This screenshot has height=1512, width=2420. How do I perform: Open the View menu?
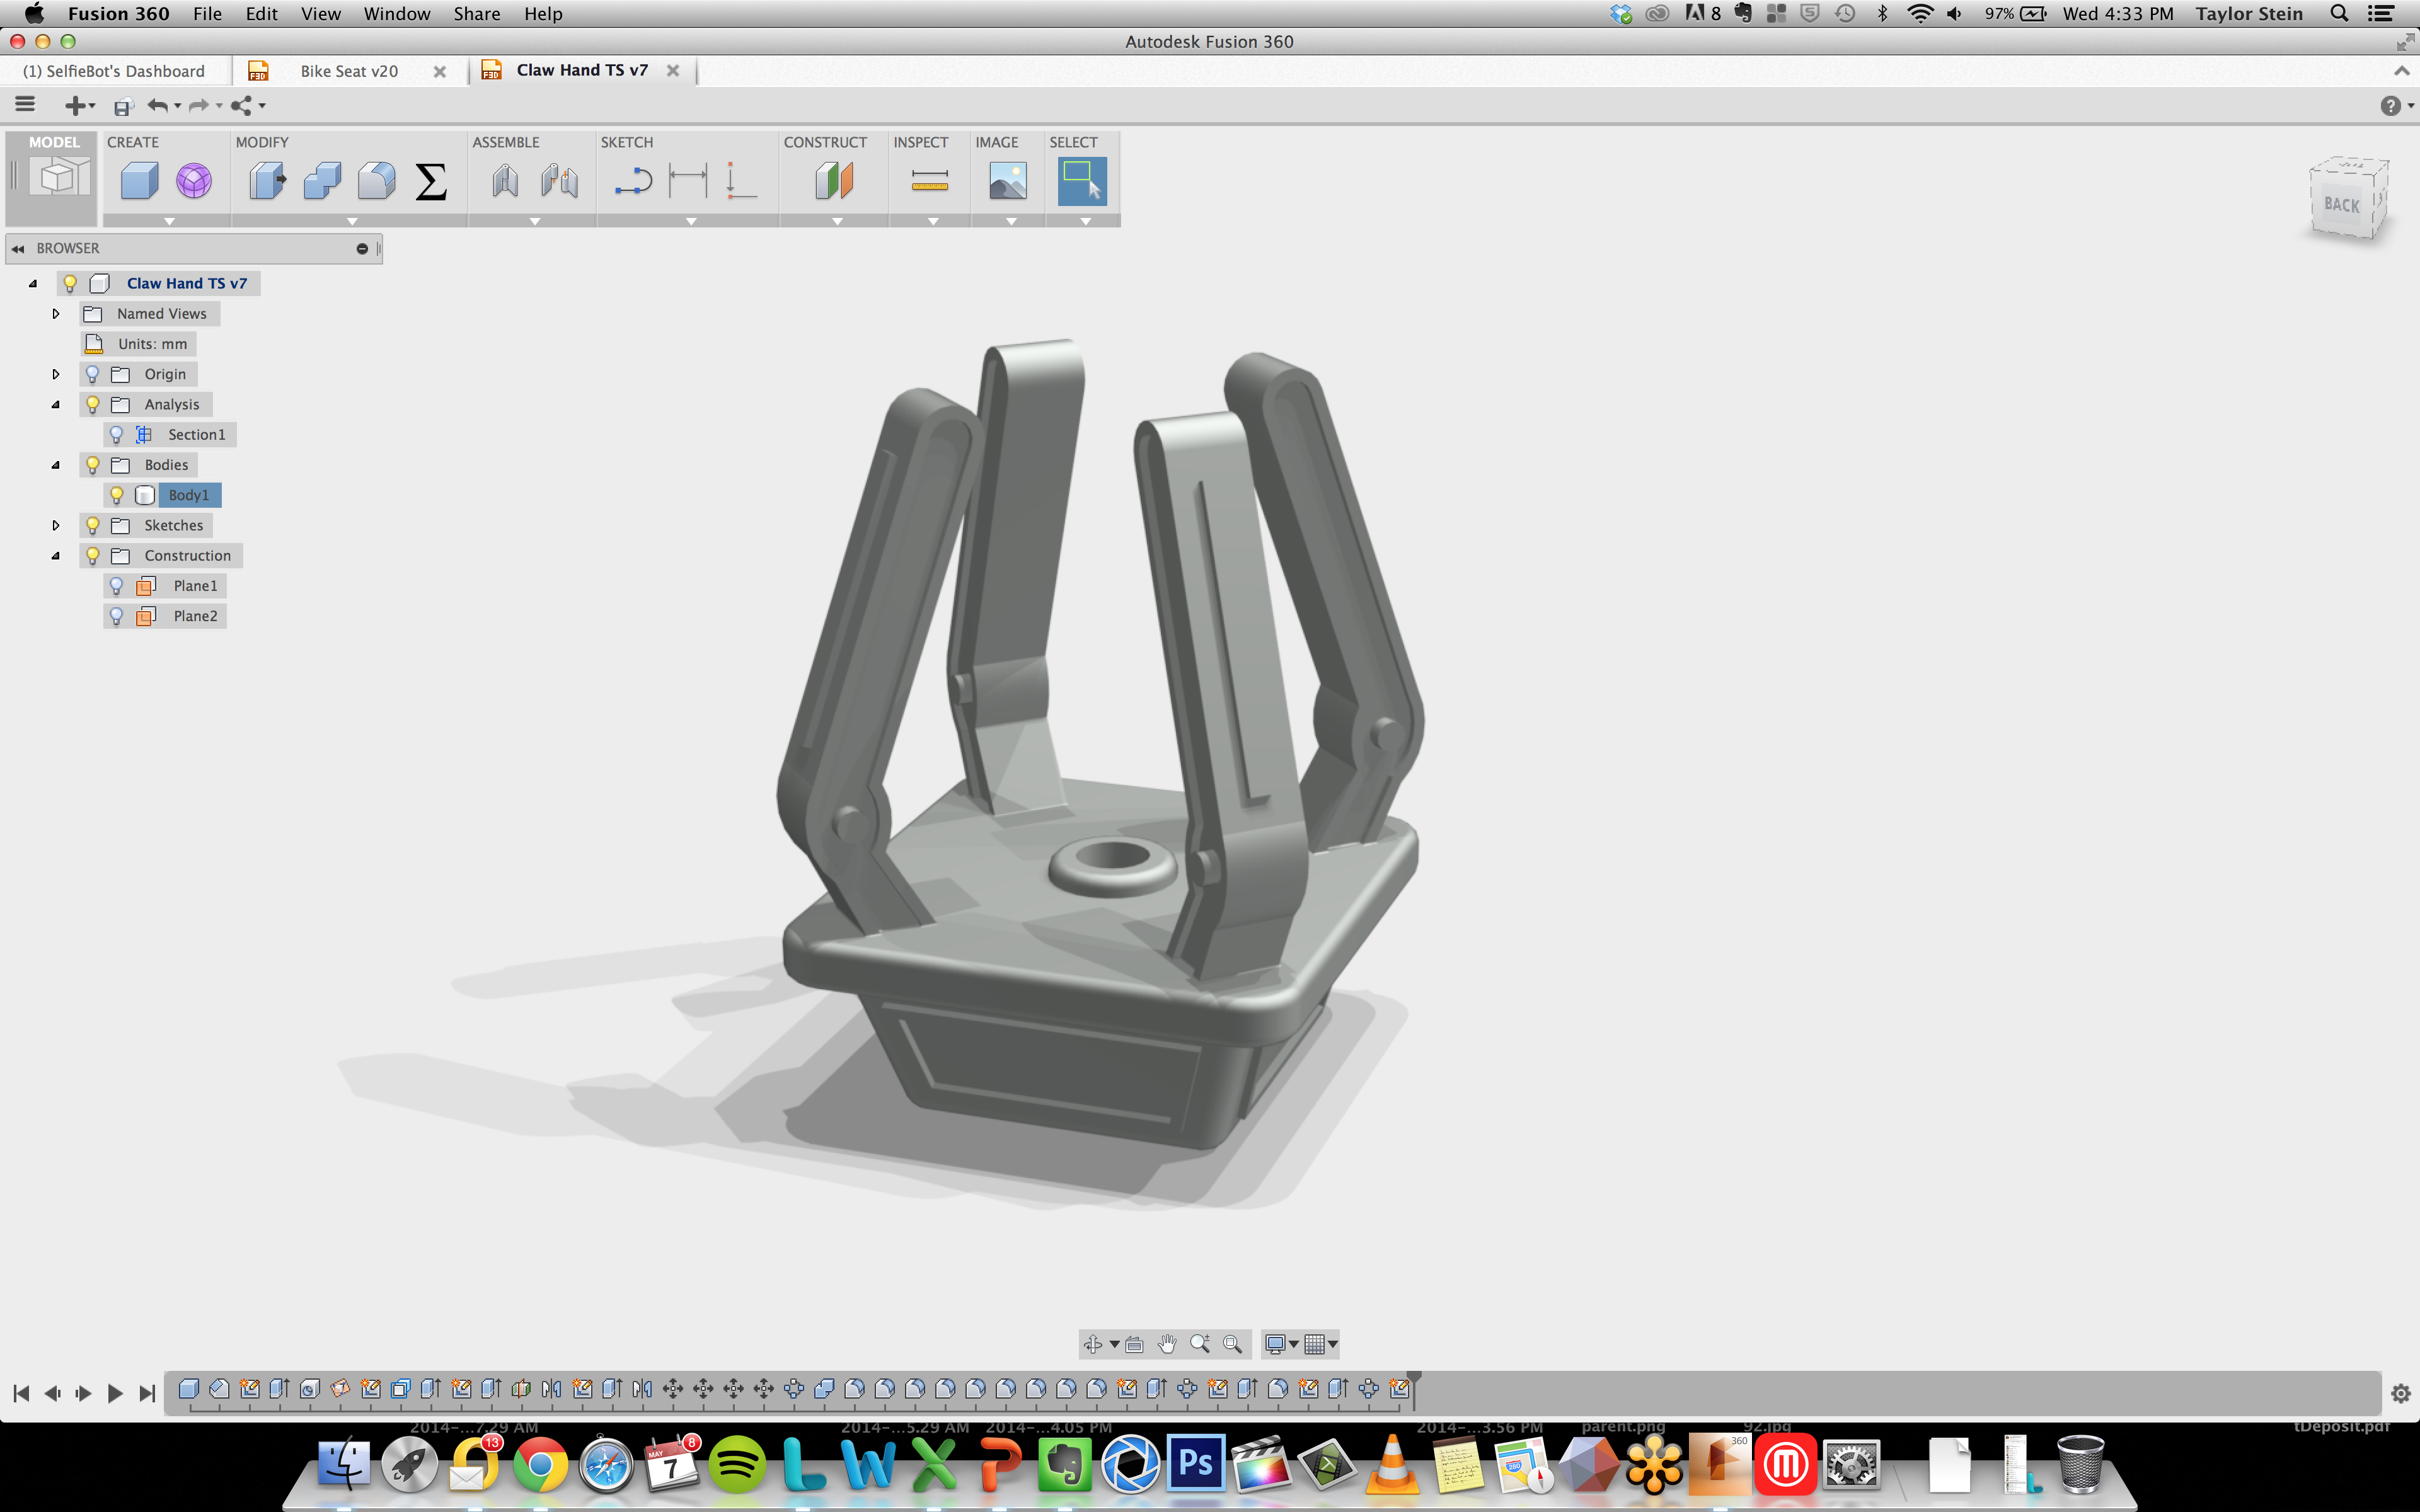320,14
